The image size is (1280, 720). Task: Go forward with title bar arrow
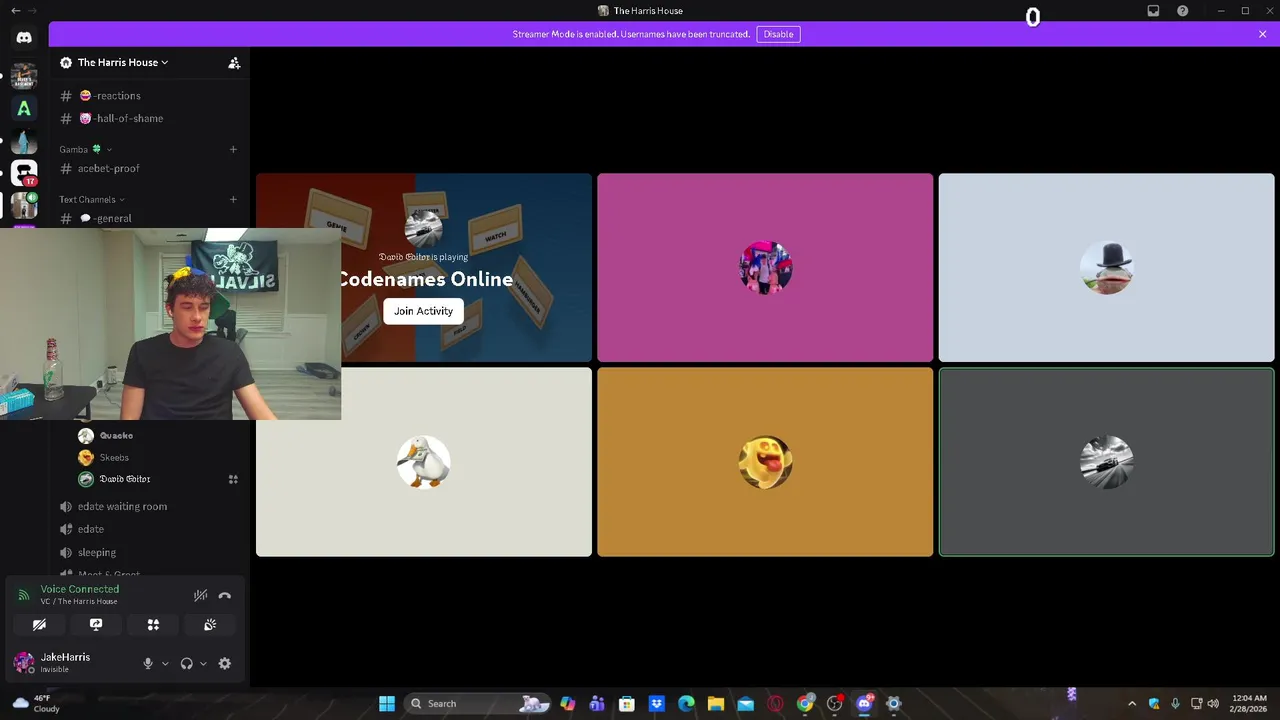pos(33,11)
